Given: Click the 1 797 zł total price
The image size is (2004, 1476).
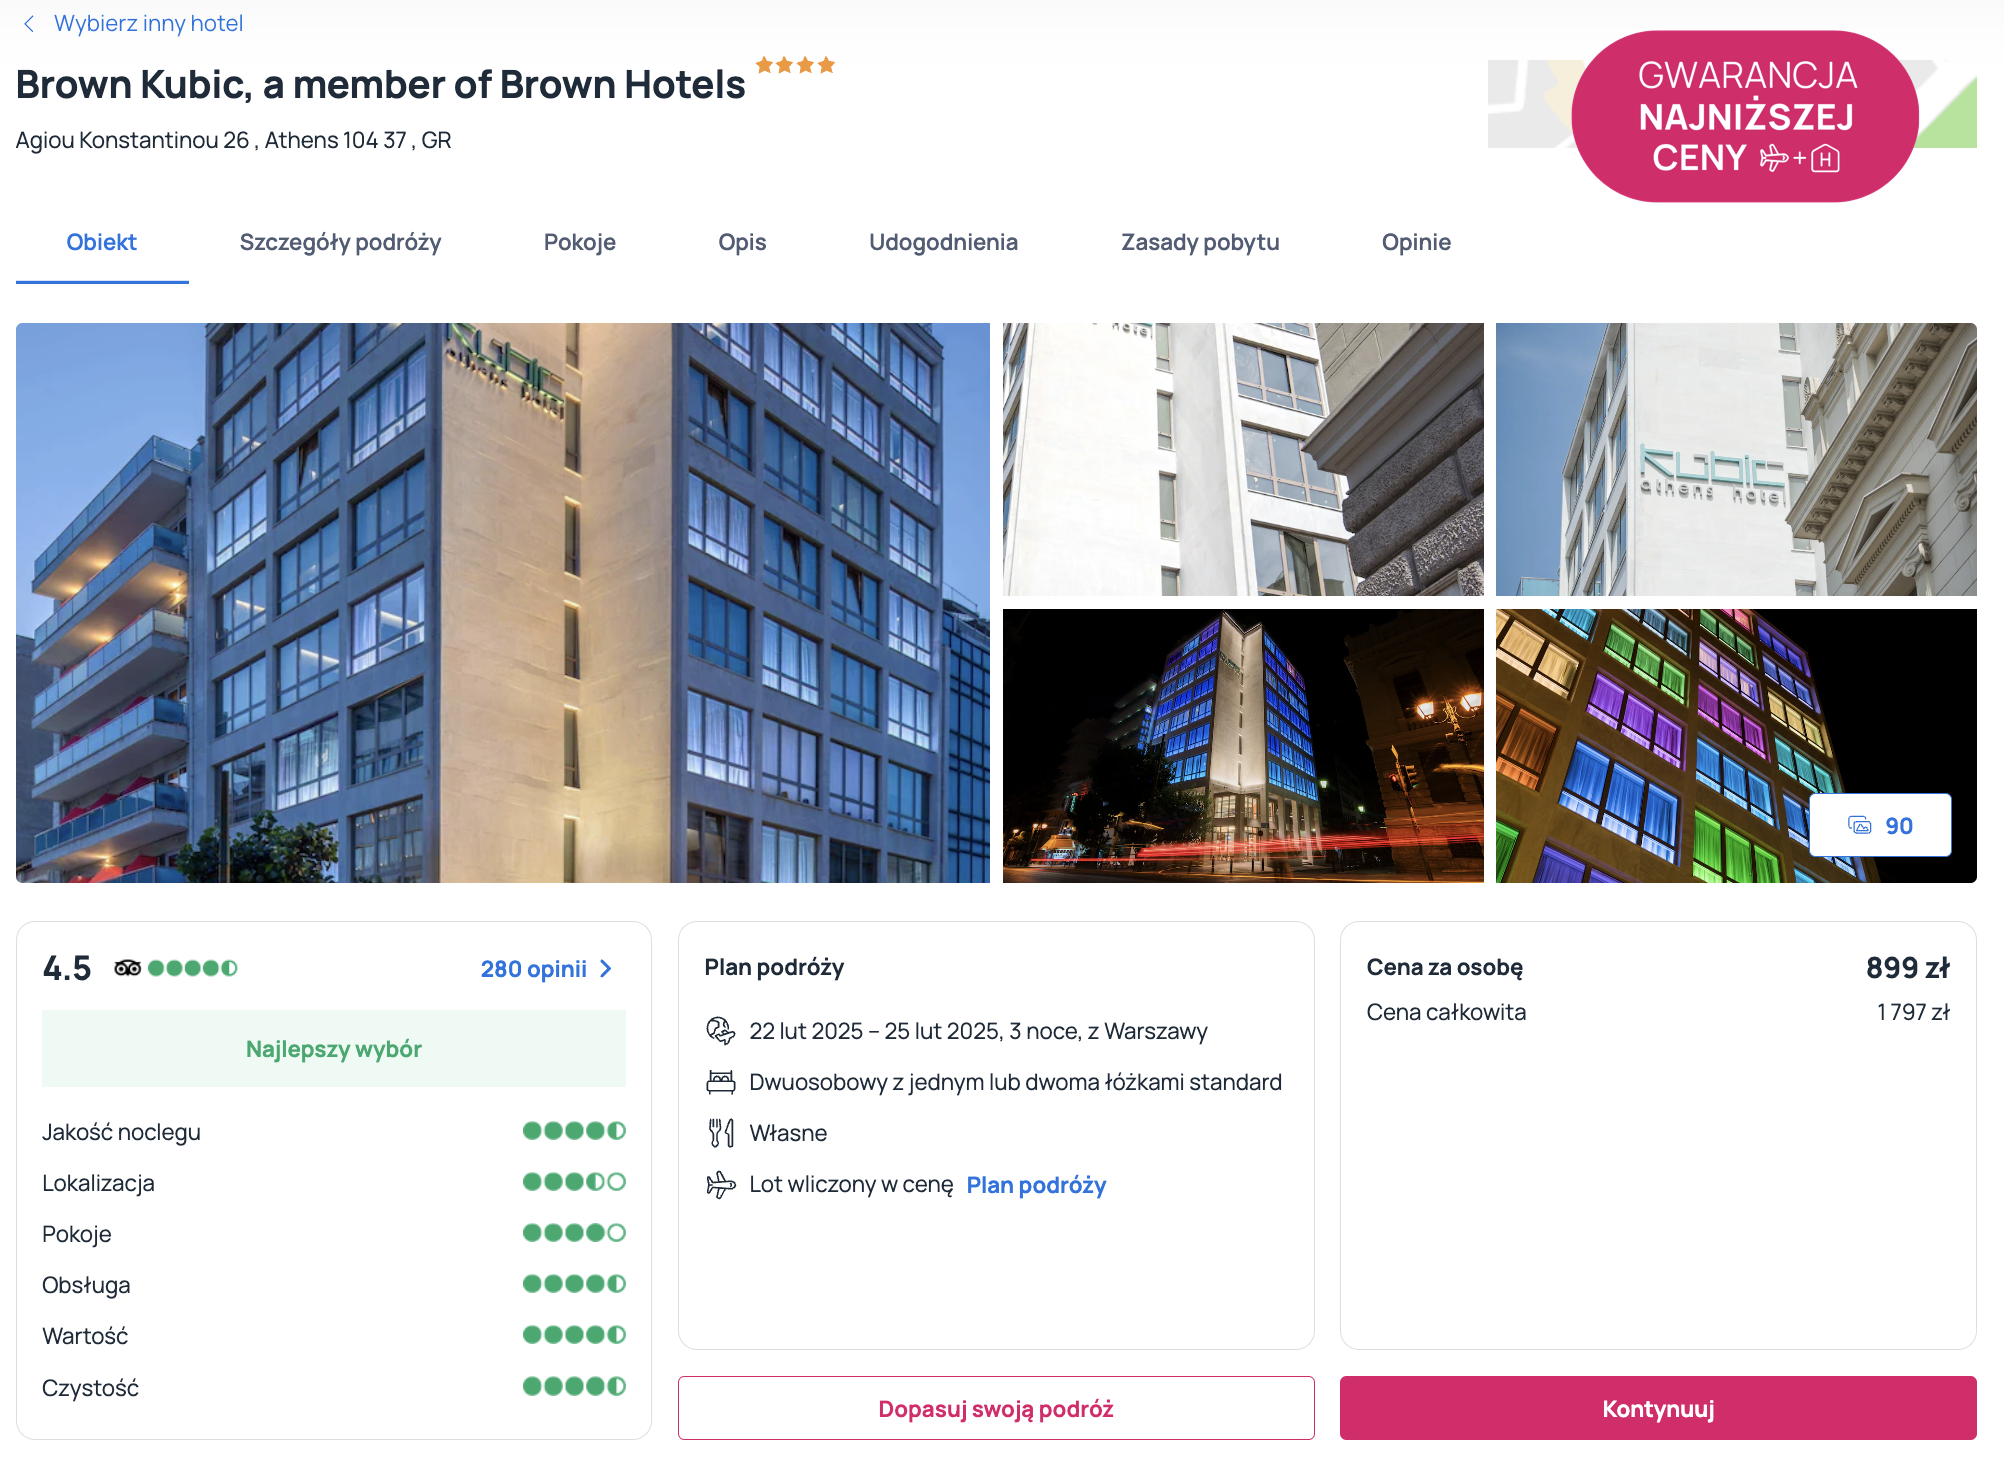Looking at the screenshot, I should coord(1913,1012).
